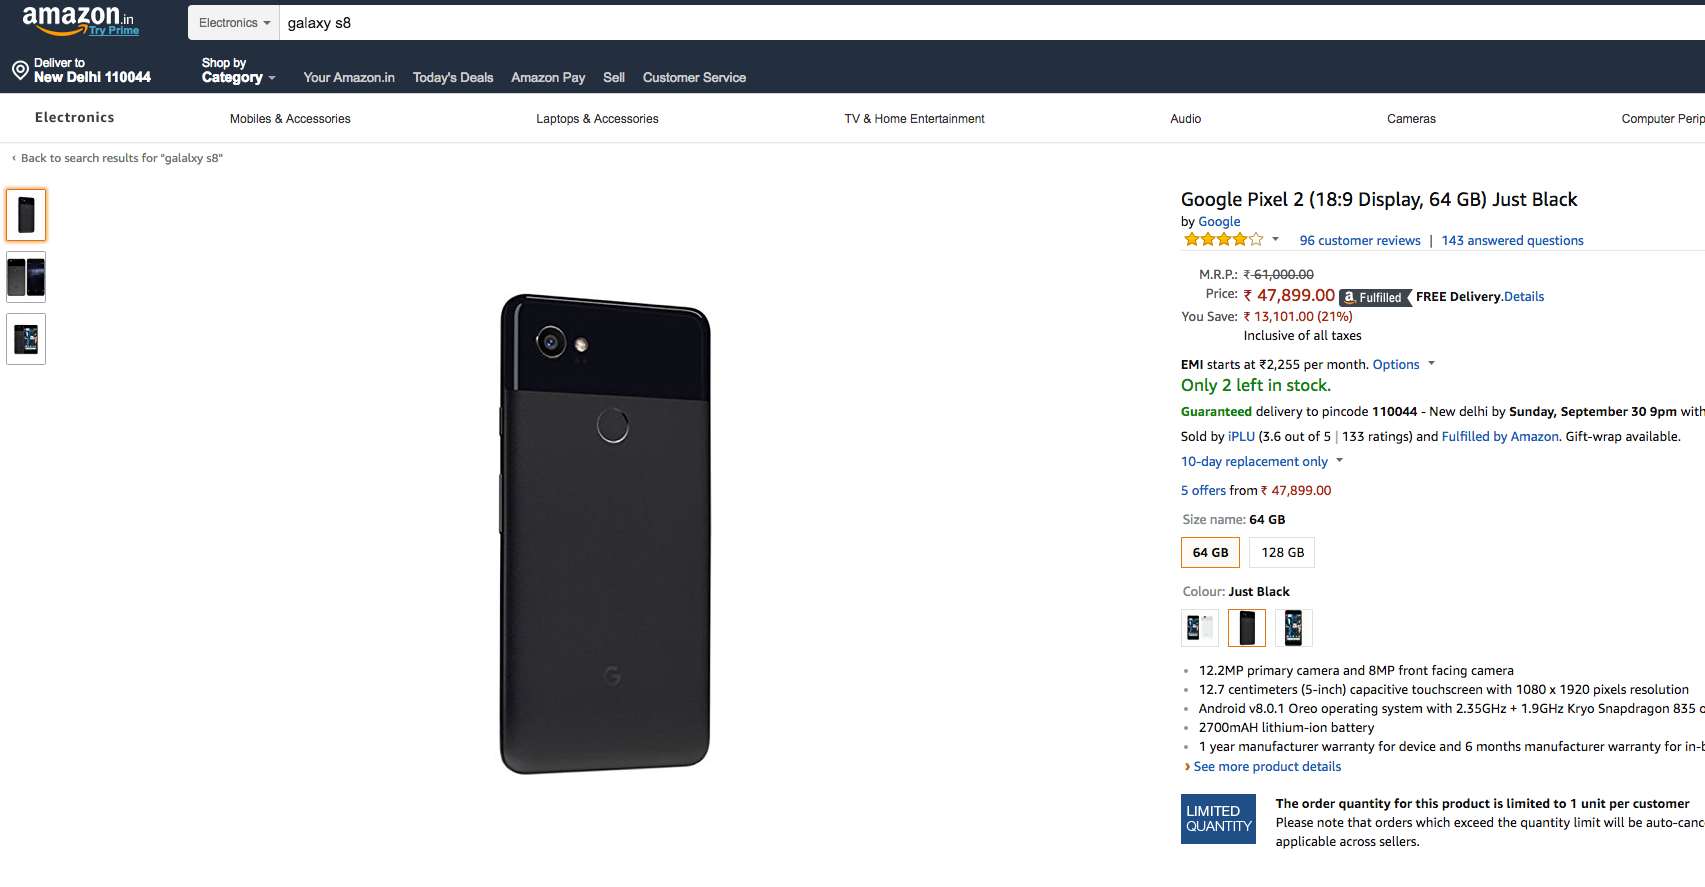This screenshot has width=1705, height=887.
Task: Open Today's Deals in navigation bar
Action: pyautogui.click(x=453, y=78)
